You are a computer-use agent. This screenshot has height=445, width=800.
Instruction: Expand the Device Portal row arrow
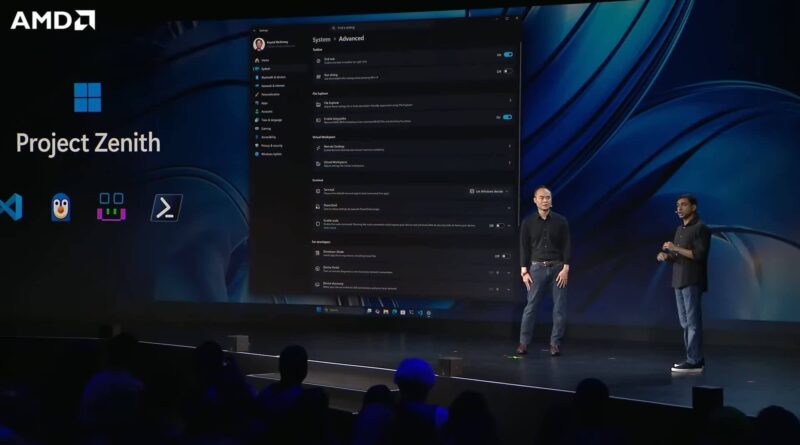click(x=508, y=273)
